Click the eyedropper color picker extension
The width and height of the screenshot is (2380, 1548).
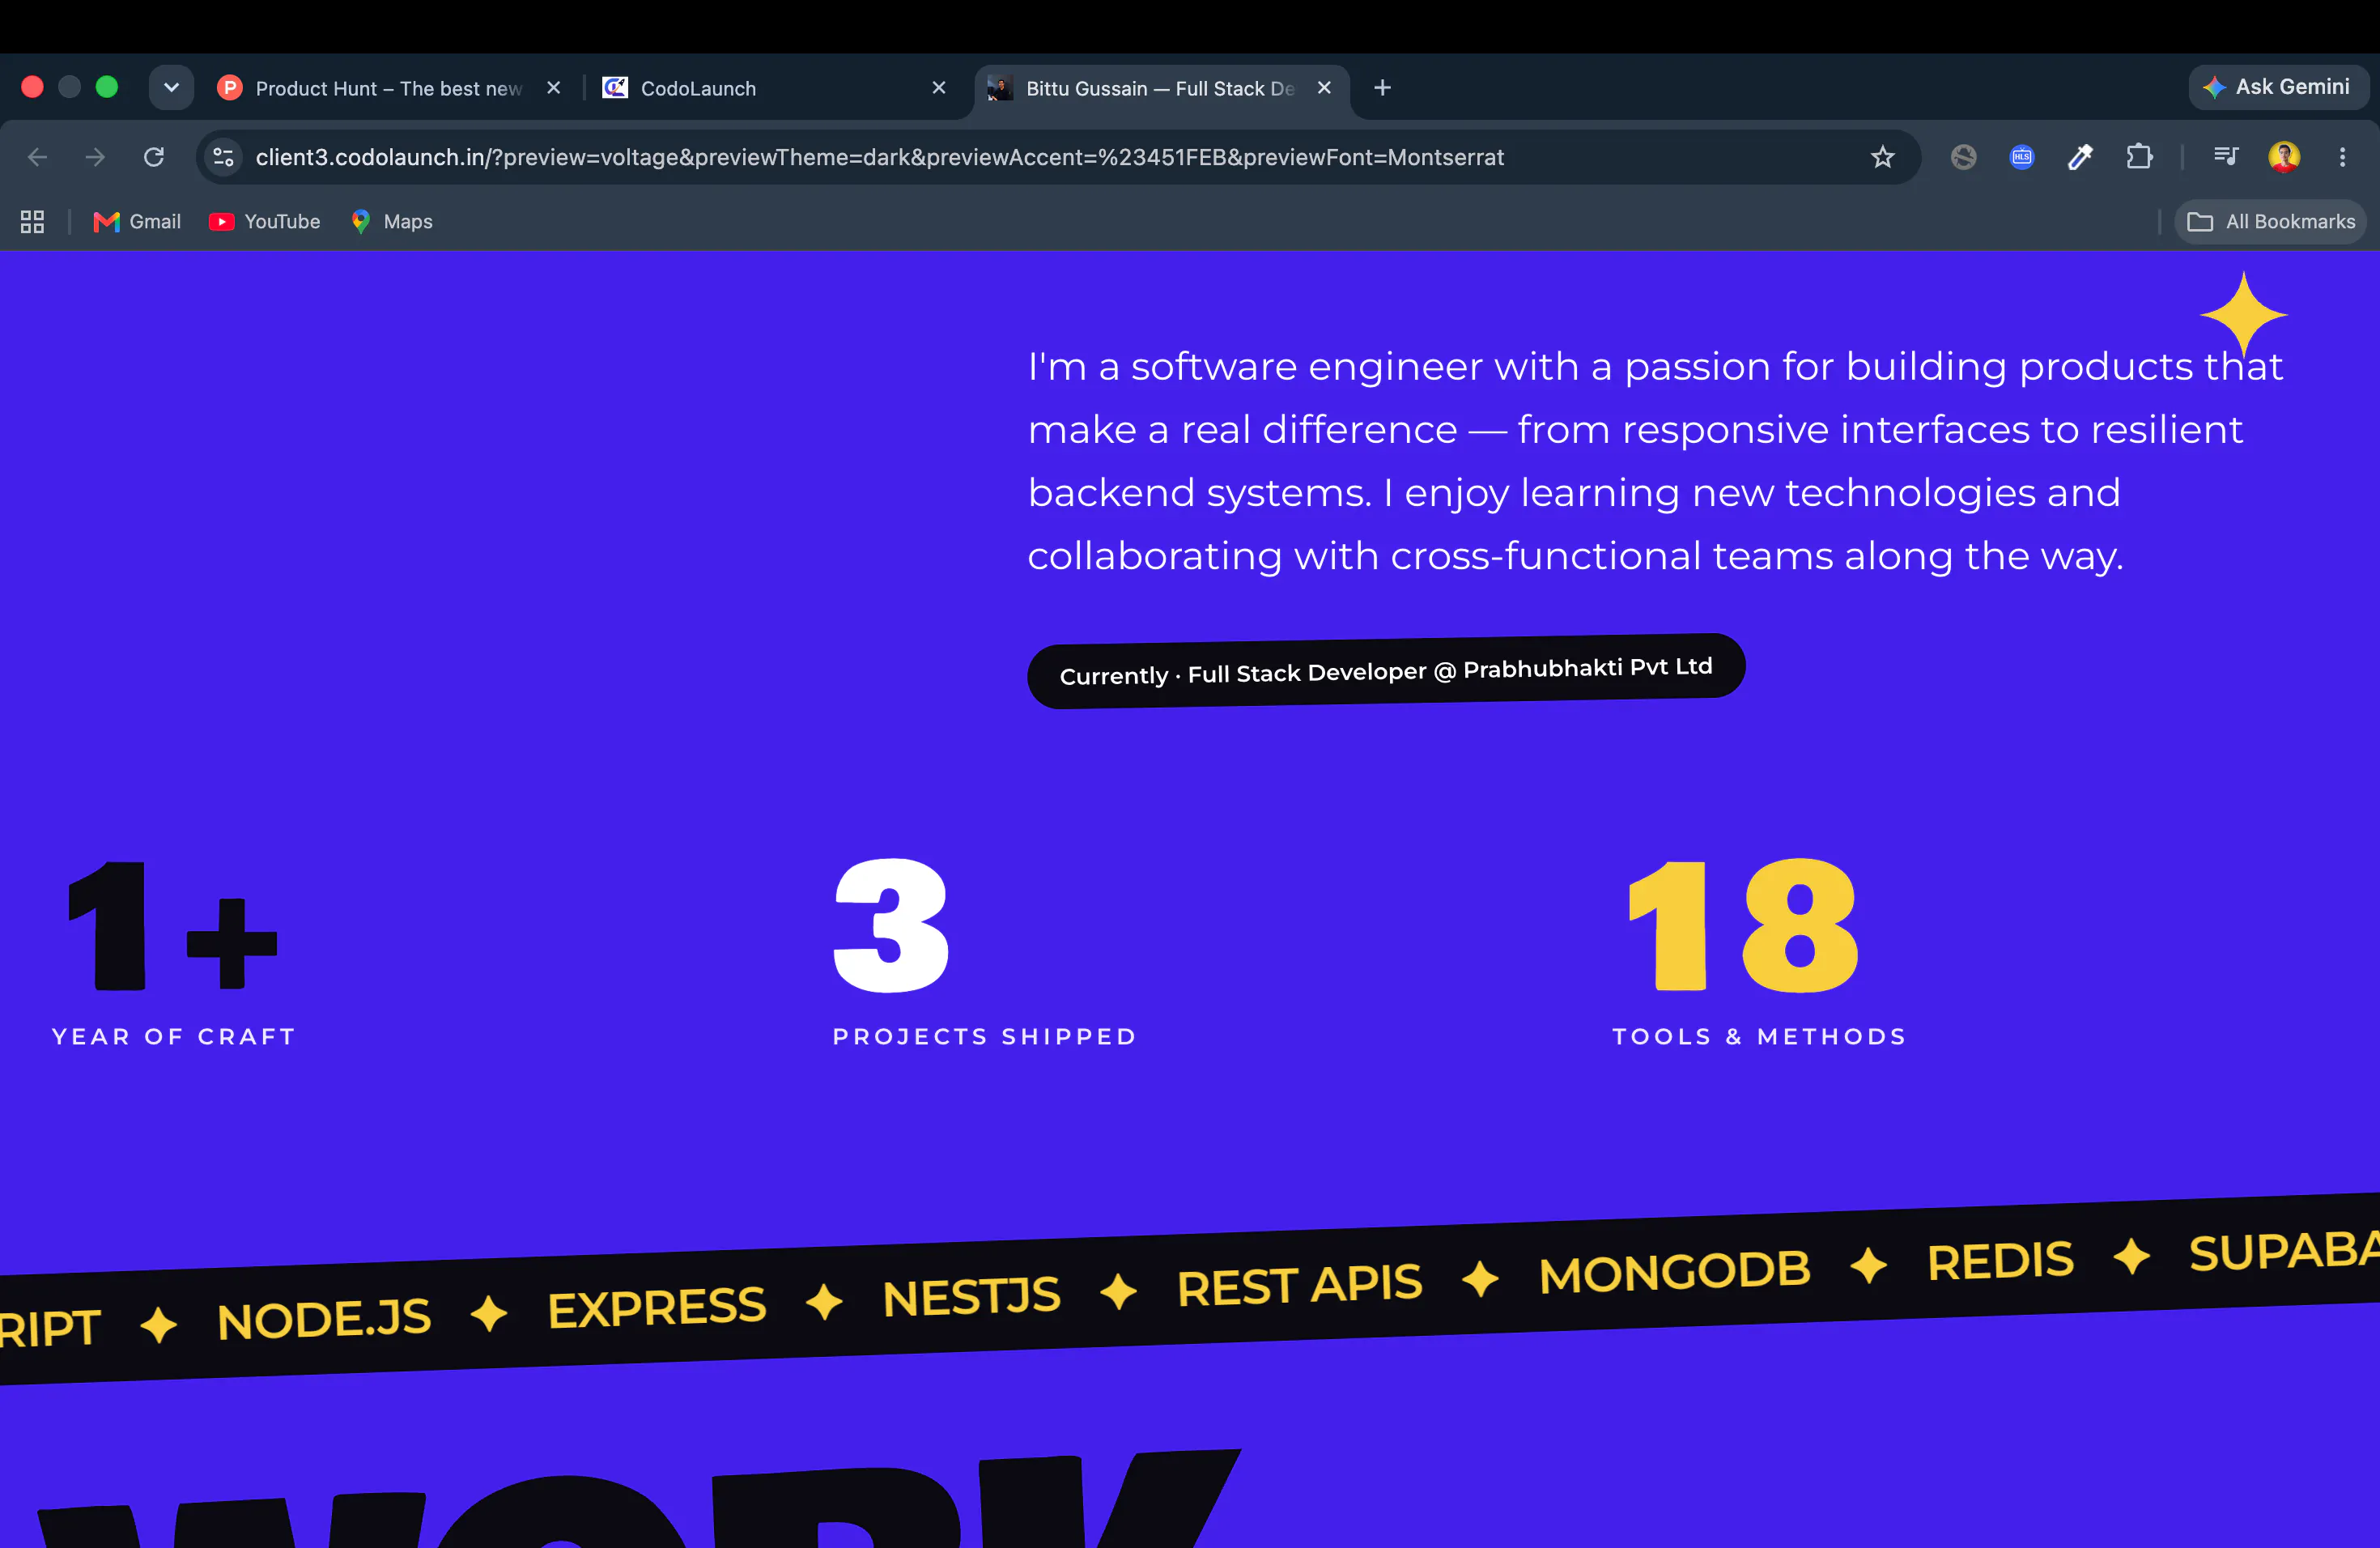point(2080,157)
